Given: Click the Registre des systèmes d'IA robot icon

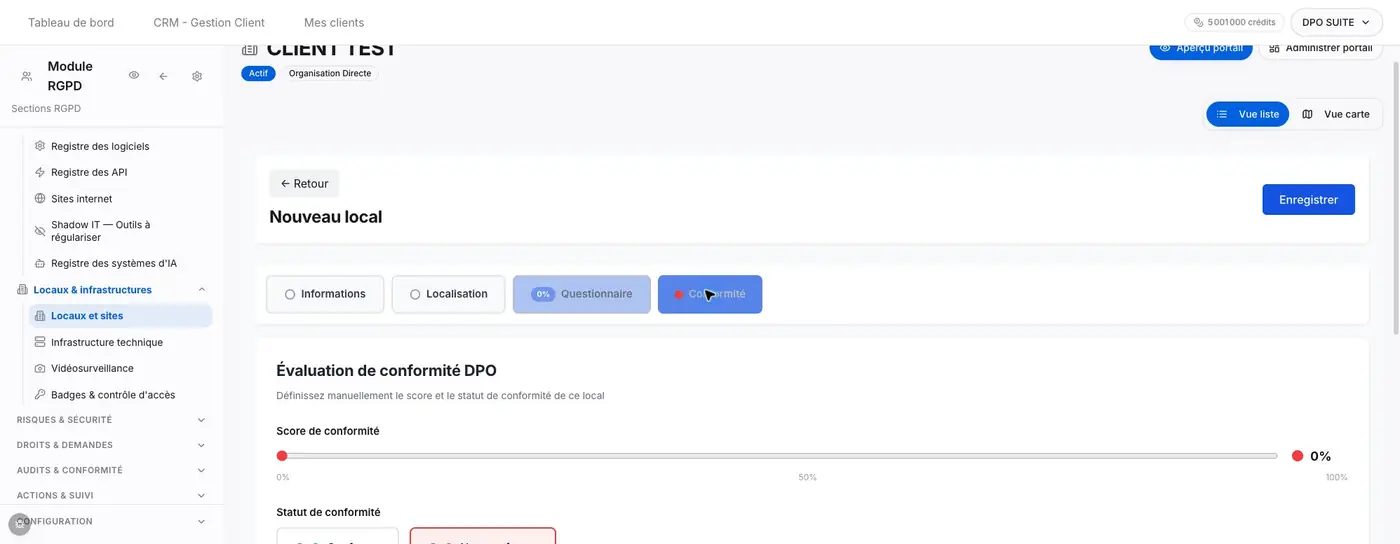Looking at the screenshot, I should click(40, 263).
